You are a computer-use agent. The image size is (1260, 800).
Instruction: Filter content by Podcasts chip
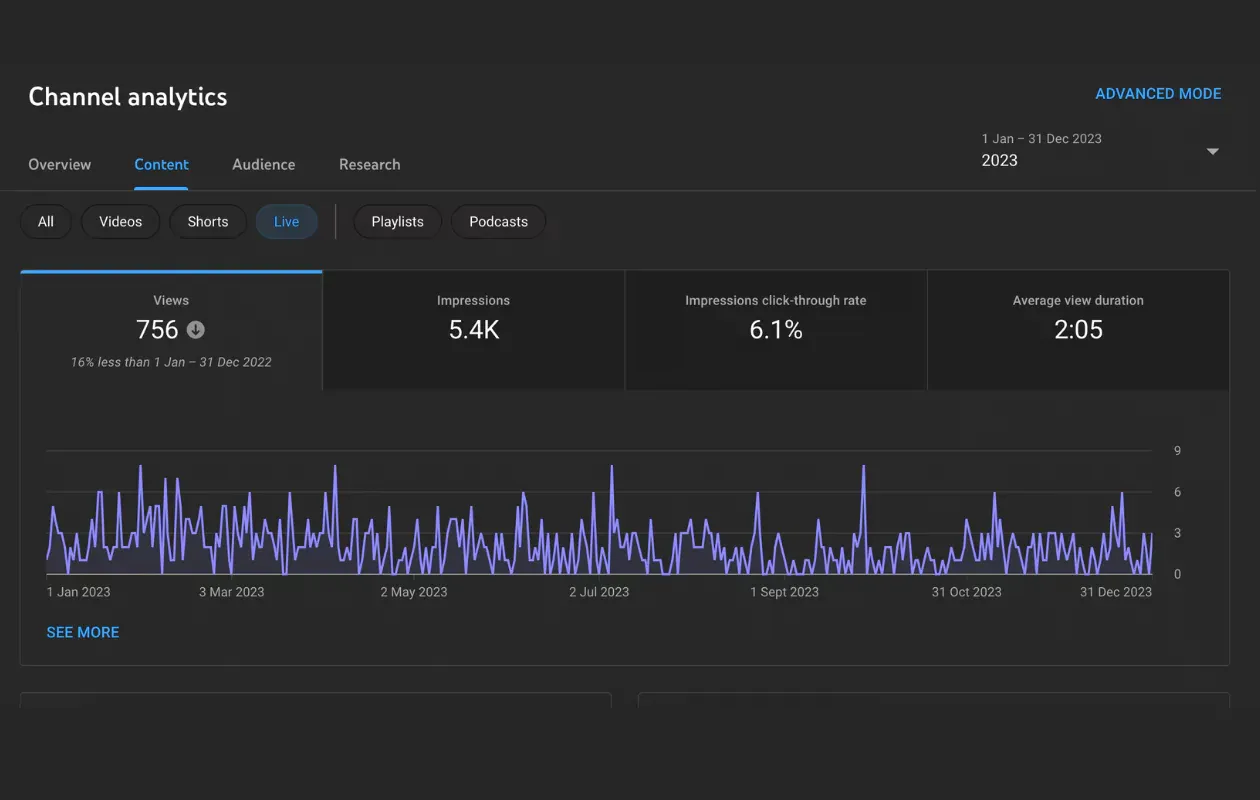[498, 222]
